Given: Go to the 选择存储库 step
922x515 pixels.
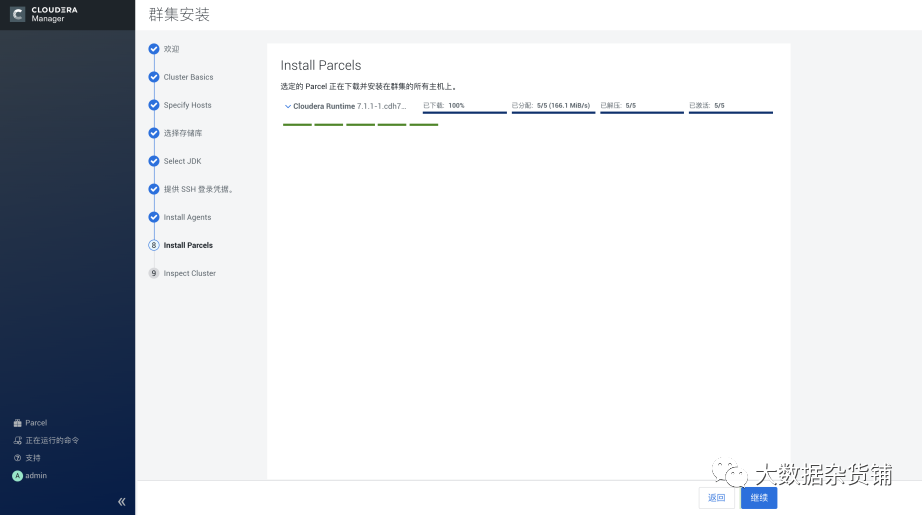Looking at the screenshot, I should coord(183,133).
